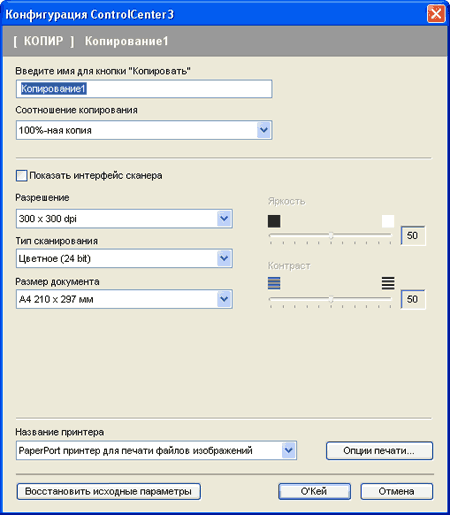450x515 pixels.
Task: Click the black high contrast icon
Action: pos(388,283)
